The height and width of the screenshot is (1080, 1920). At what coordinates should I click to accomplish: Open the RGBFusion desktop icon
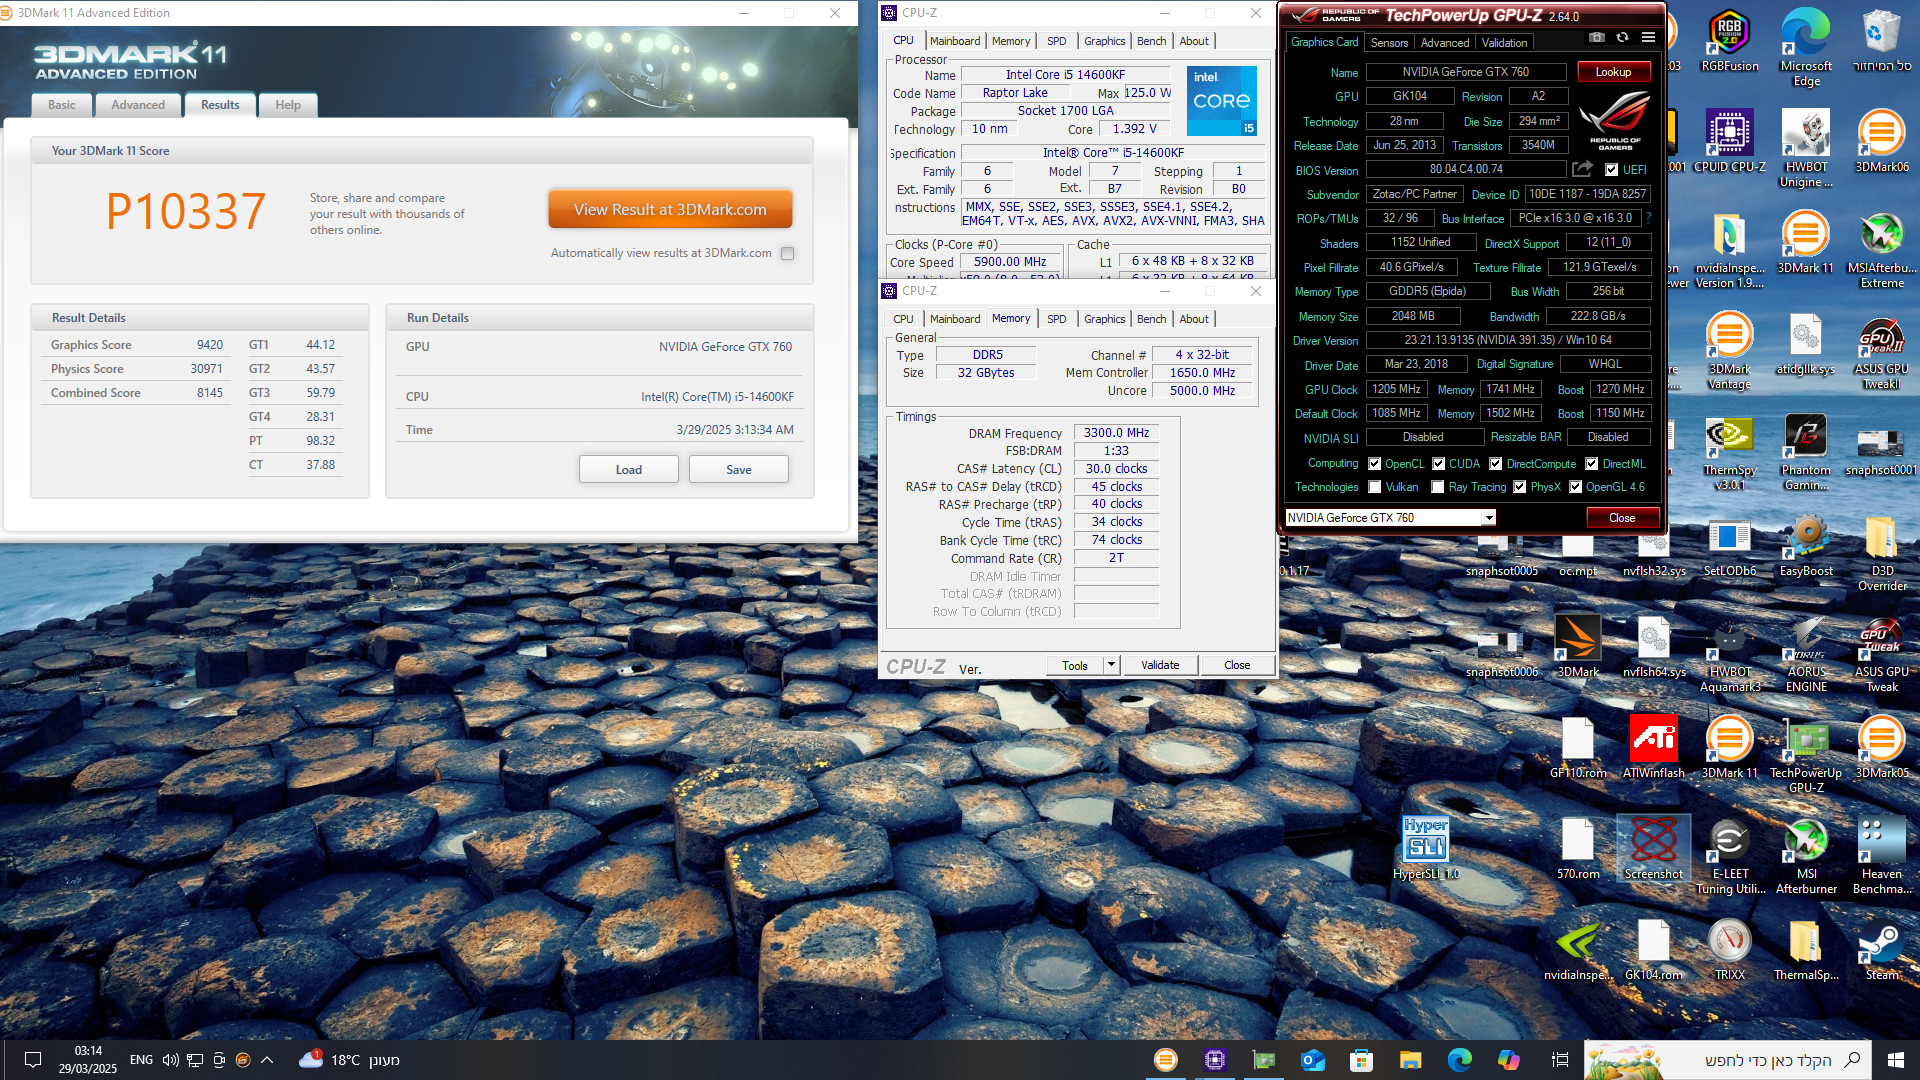pos(1730,42)
